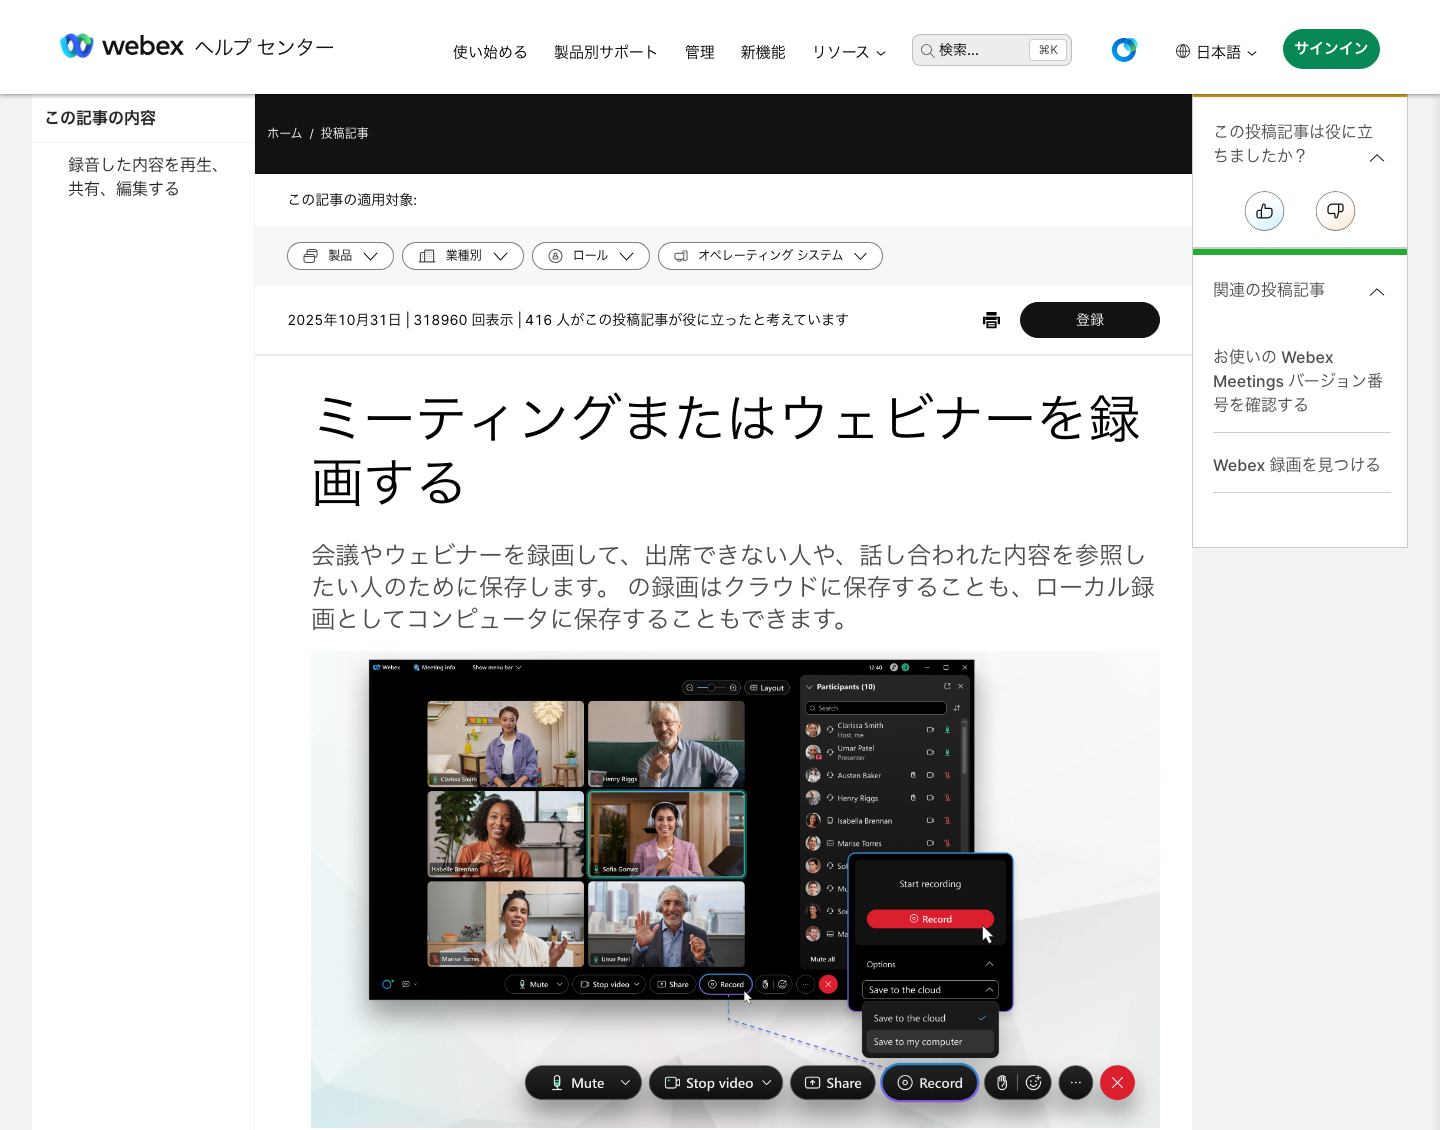Open the ロール filter dropdown
The height and width of the screenshot is (1130, 1440).
[x=591, y=256]
